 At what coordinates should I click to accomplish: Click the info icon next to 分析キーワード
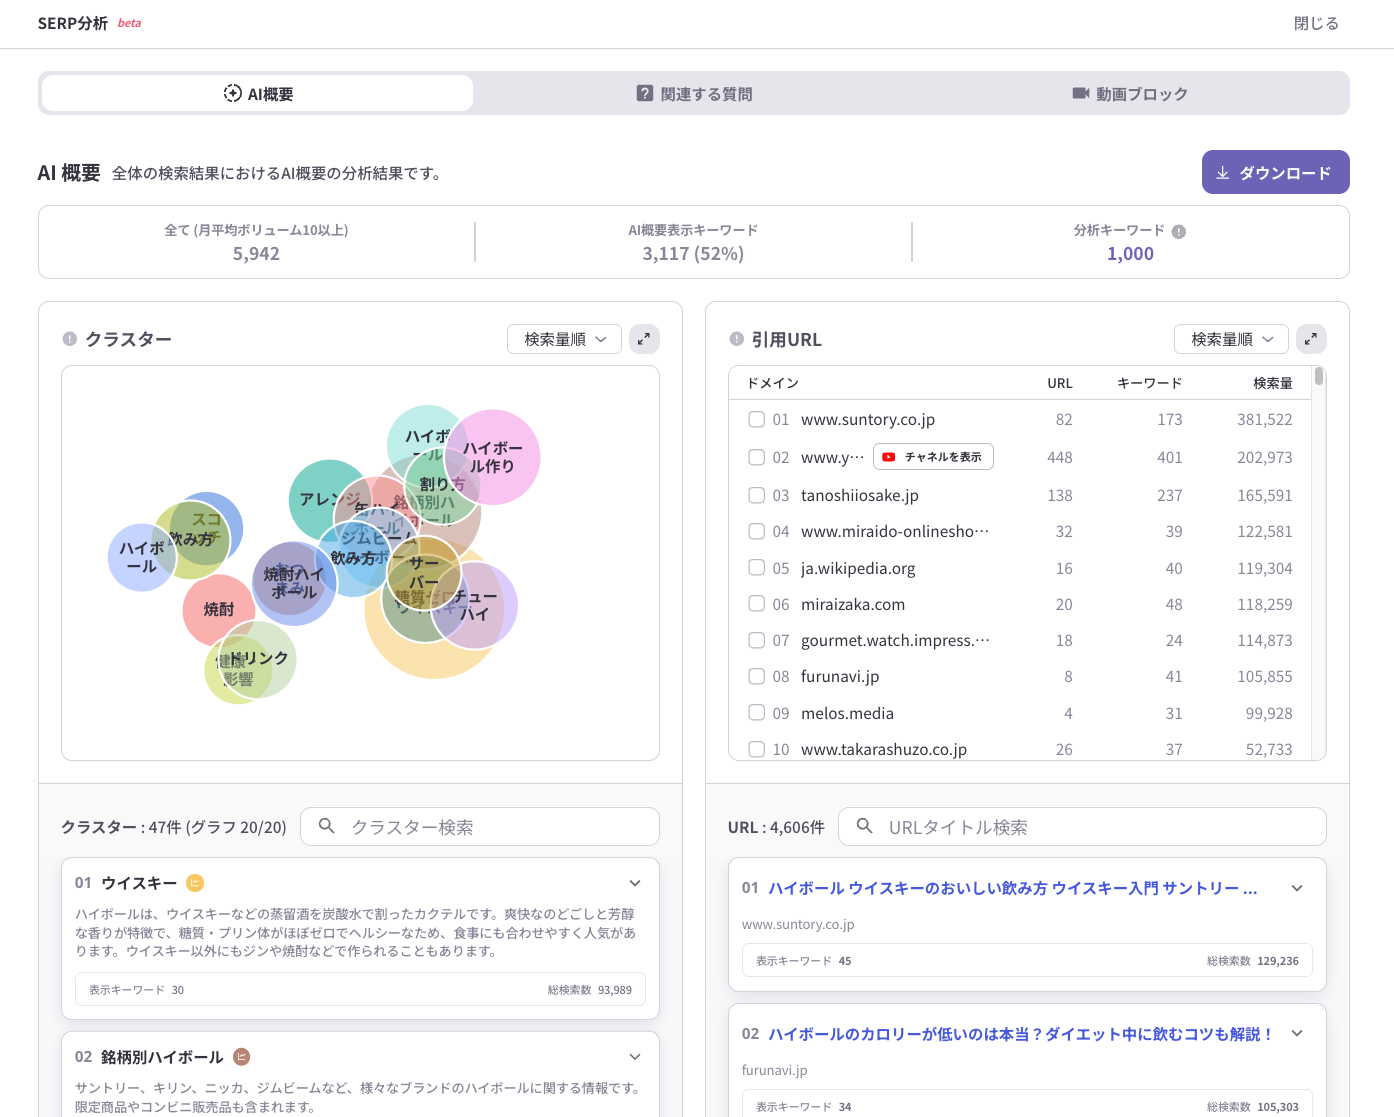1179,231
